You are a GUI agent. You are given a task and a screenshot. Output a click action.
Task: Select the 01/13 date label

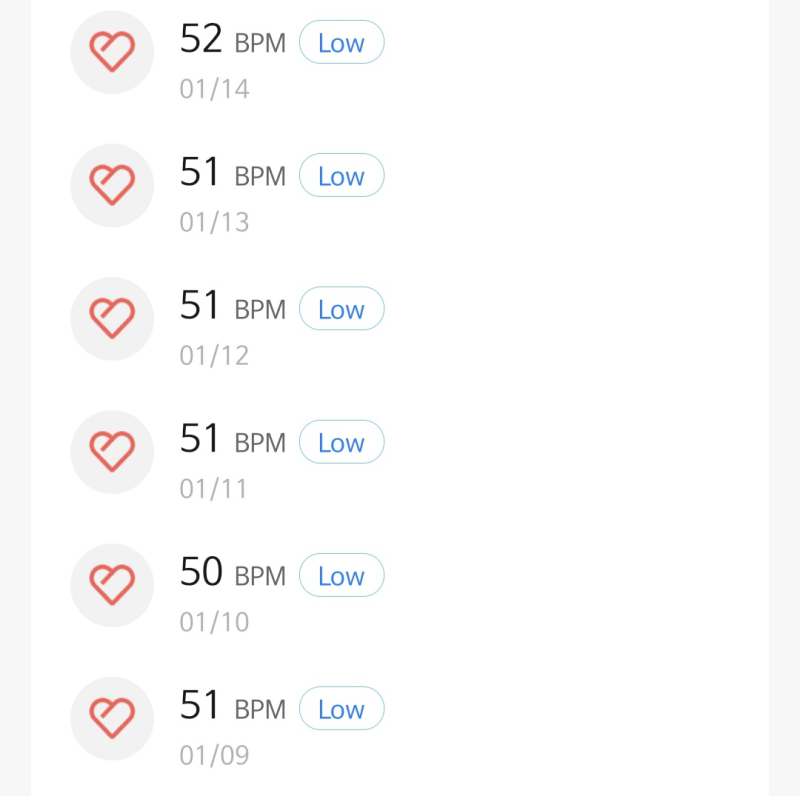coord(214,222)
